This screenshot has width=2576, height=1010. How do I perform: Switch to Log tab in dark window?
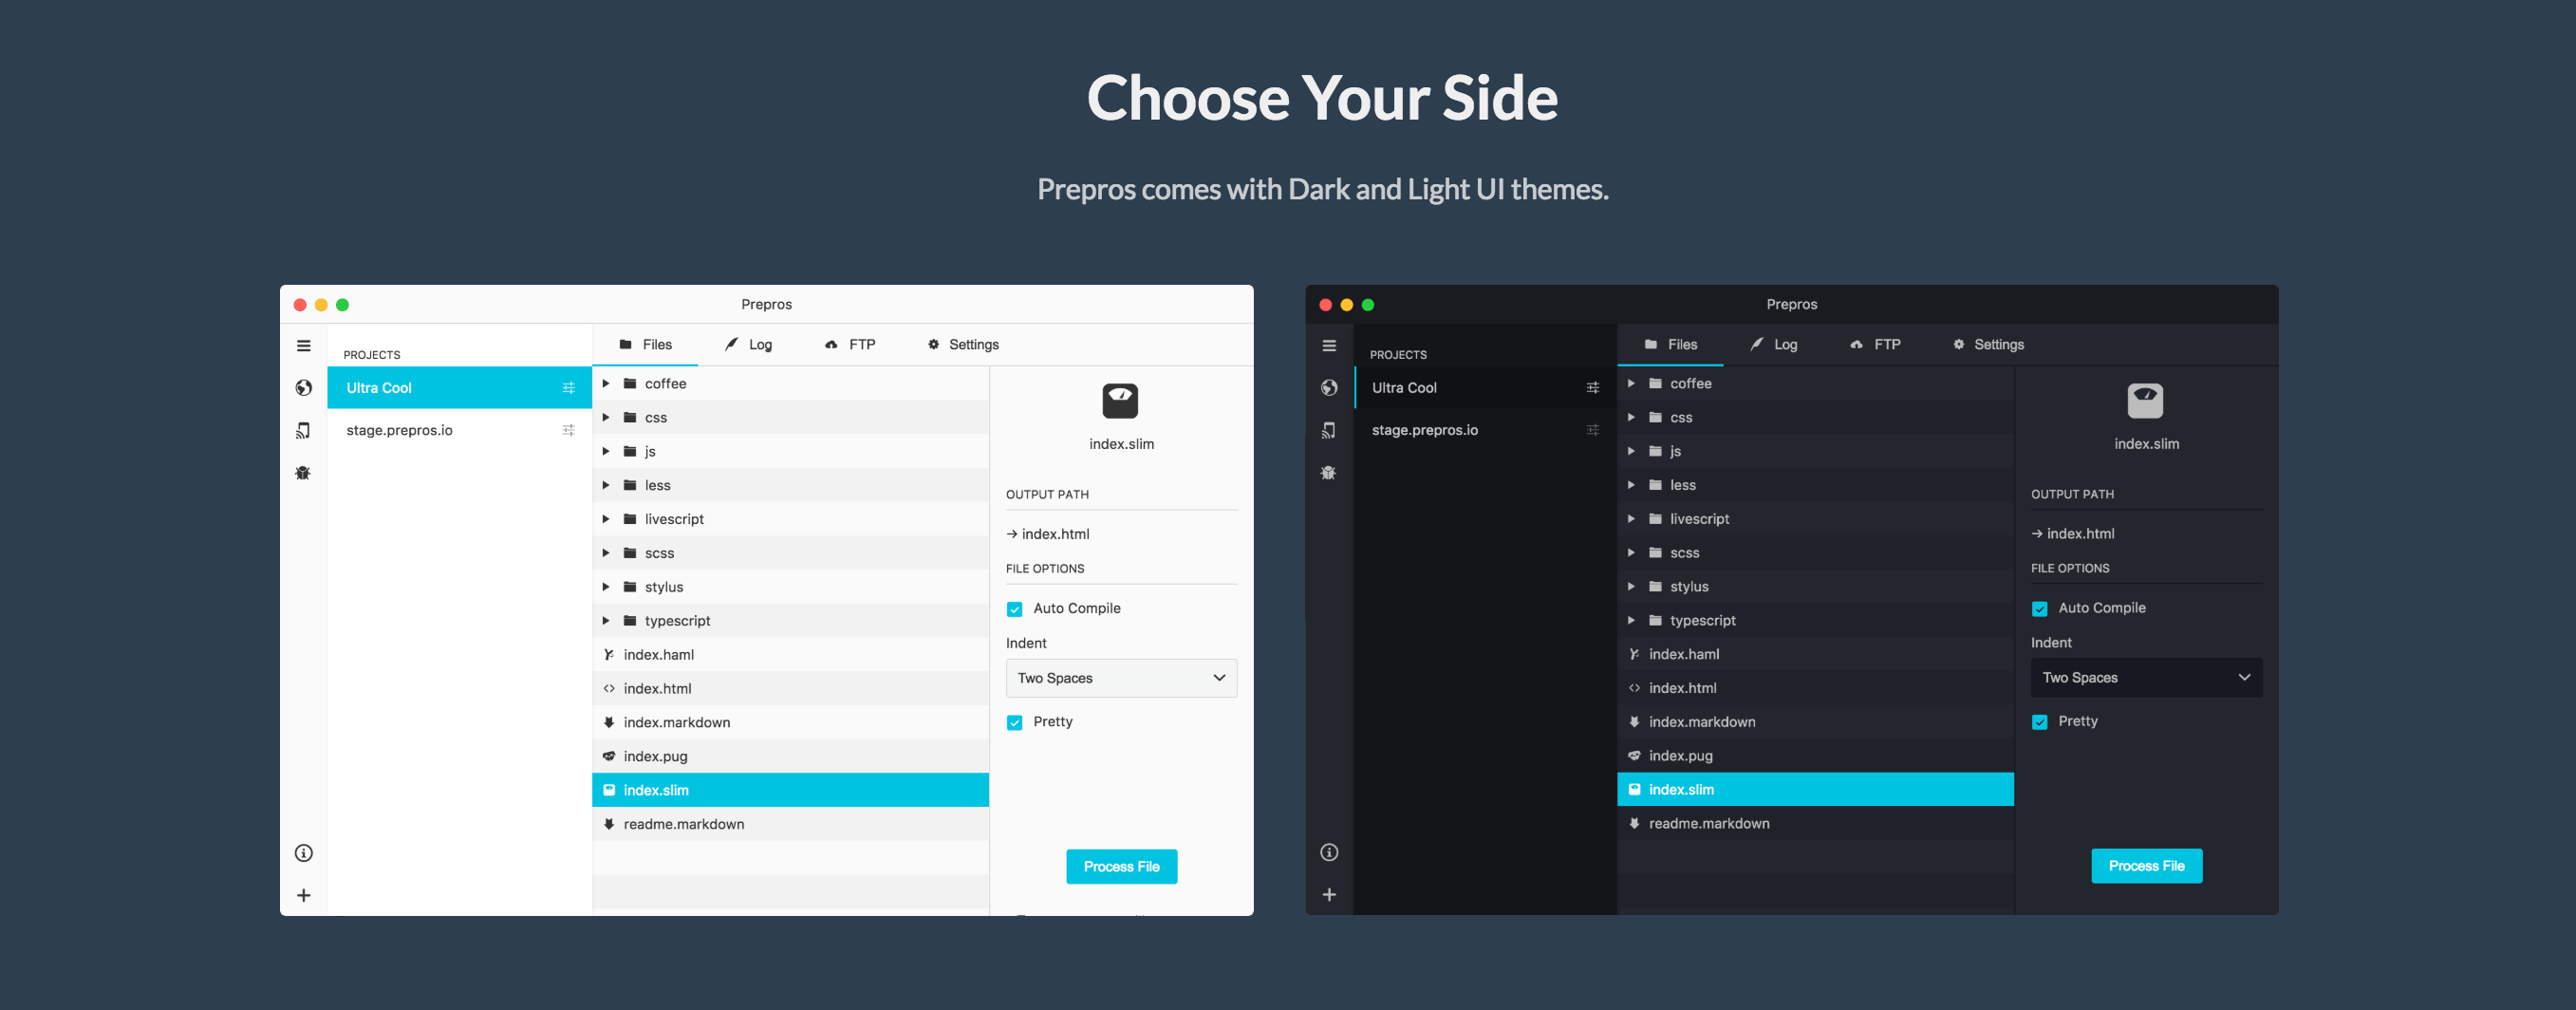[1774, 344]
